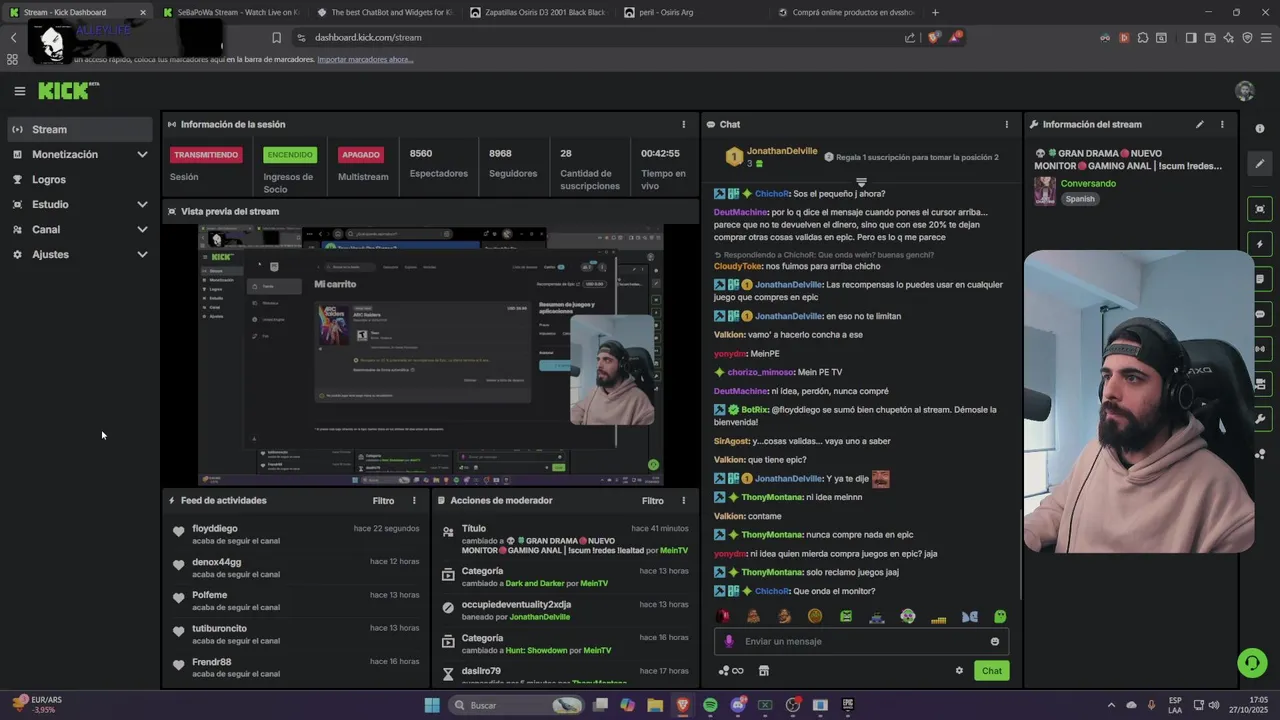The image size is (1280, 720).
Task: Click the stream preview thumbnail
Action: click(x=430, y=355)
